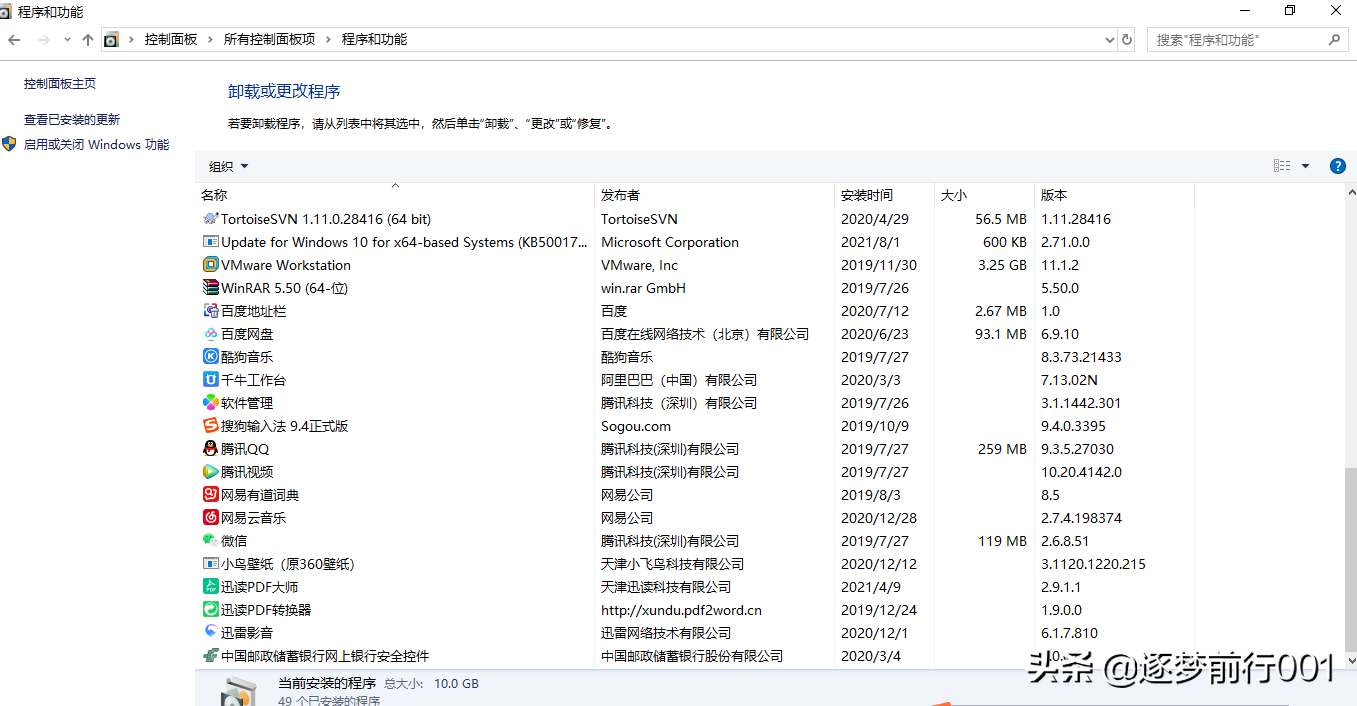Image resolution: width=1357 pixels, height=706 pixels.
Task: Go up one folder level arrow
Action: point(88,40)
